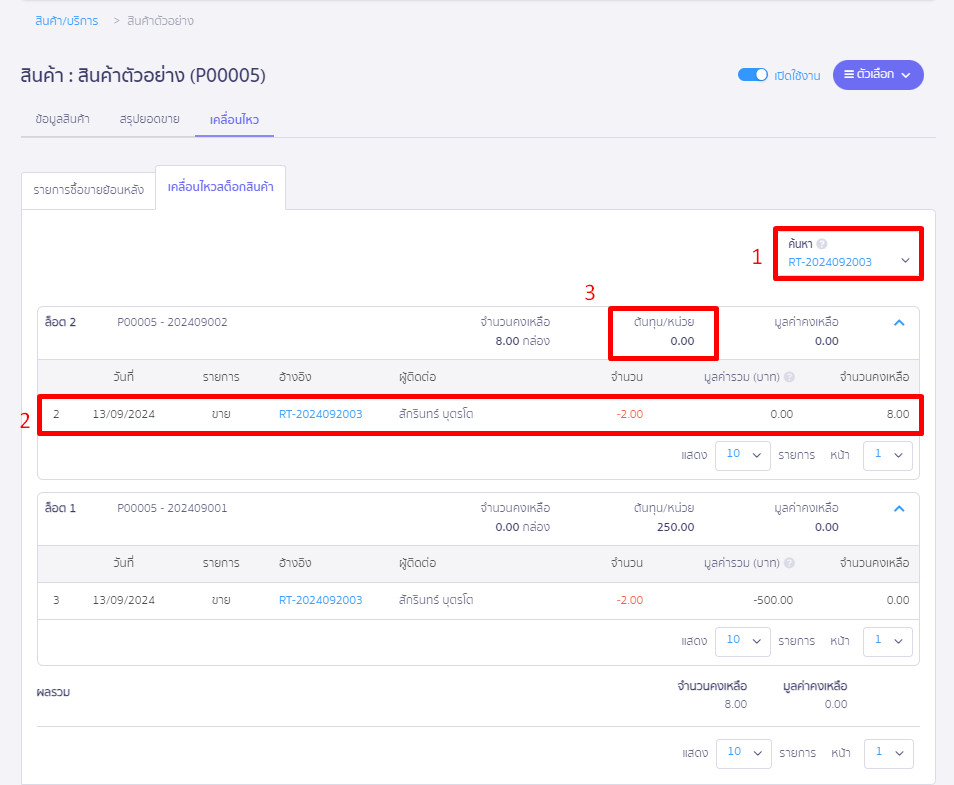Toggle the เปิดใช้งาน switch
Viewport: 954px width, 785px height.
pos(752,75)
